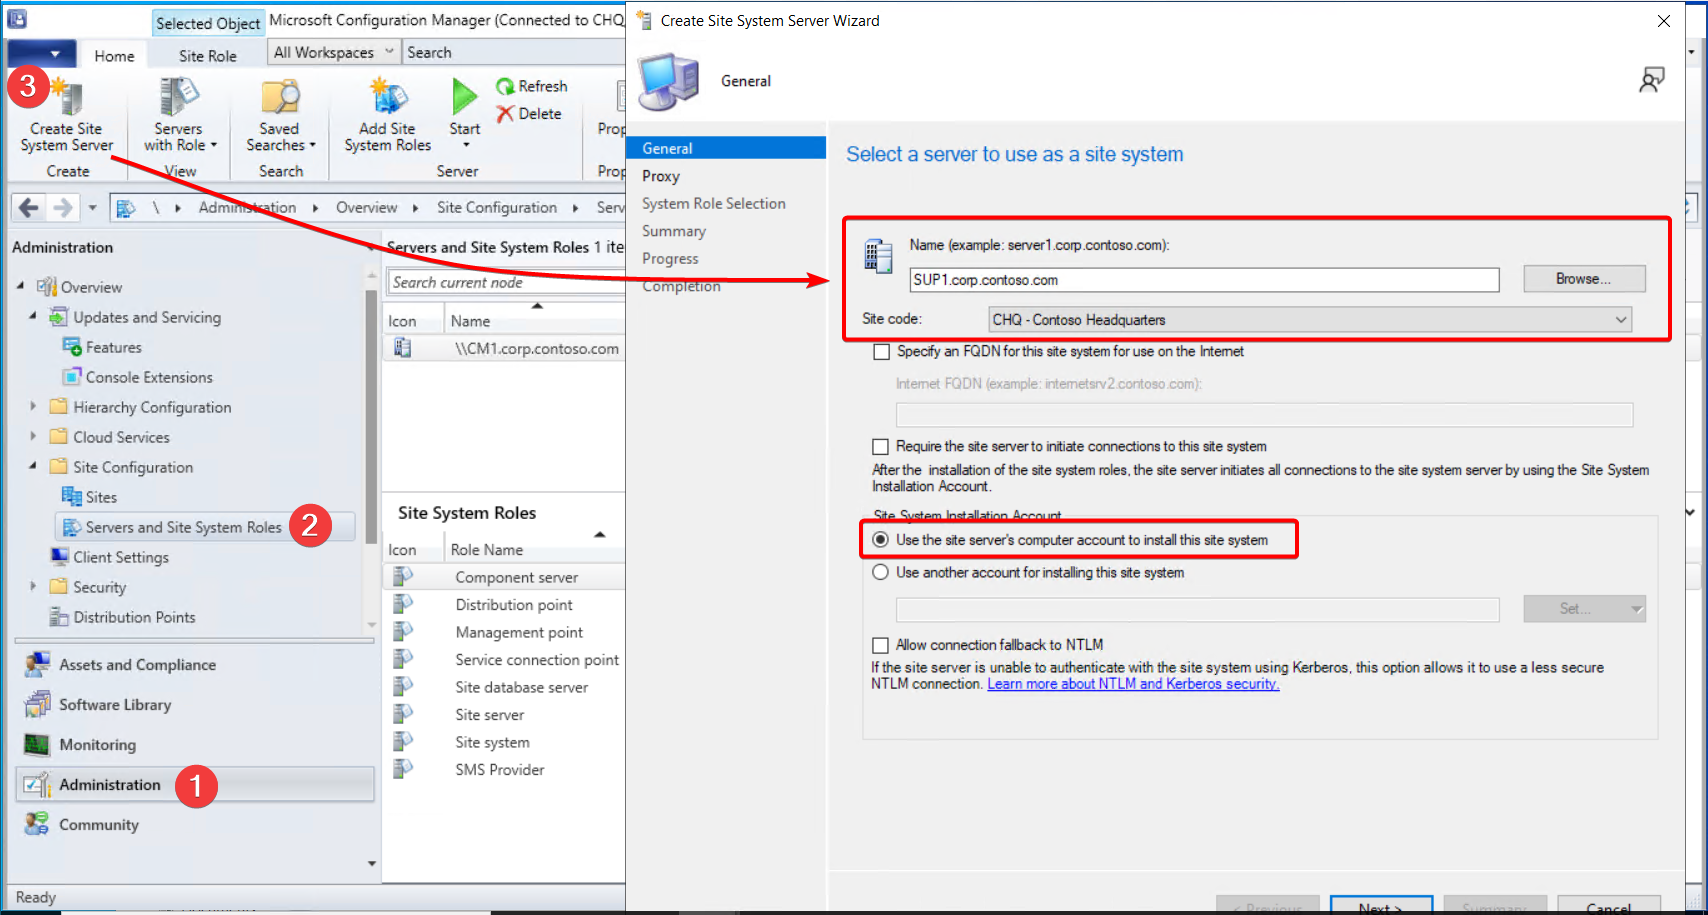Screen dimensions: 1708x915
Task: Click the feedback icon in wizard header
Action: coord(1652,80)
